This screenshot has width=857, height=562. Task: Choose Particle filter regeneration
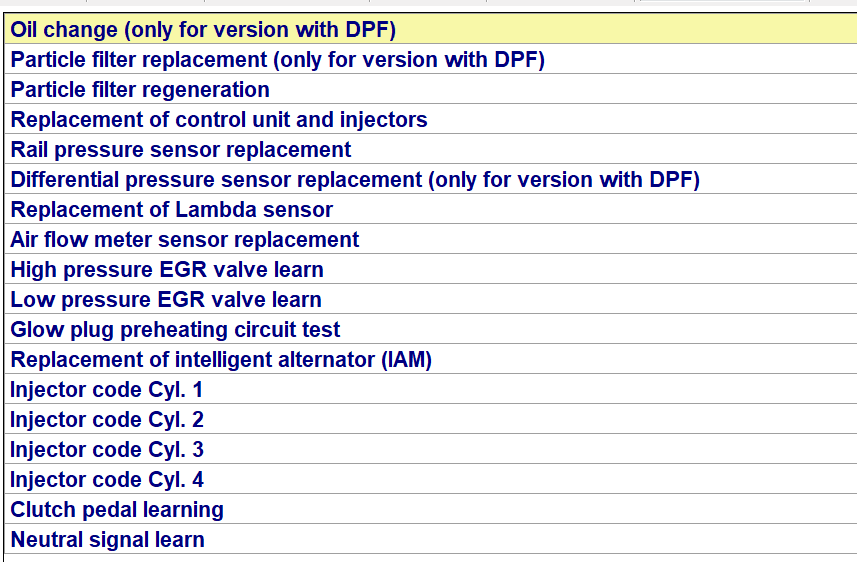pos(140,90)
